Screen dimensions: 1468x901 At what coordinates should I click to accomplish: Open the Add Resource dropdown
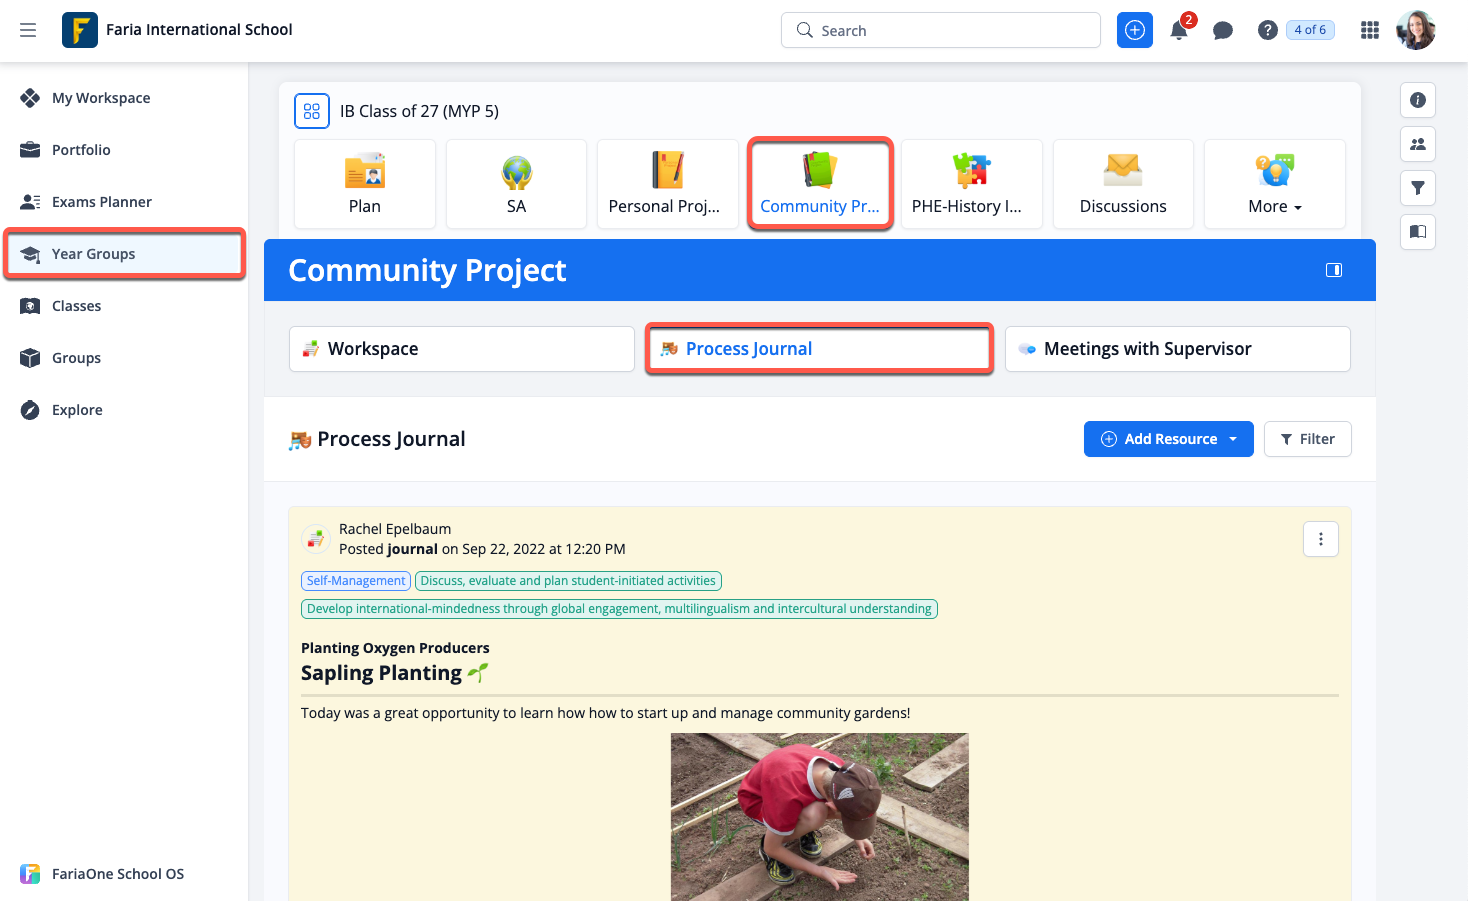tap(1168, 439)
